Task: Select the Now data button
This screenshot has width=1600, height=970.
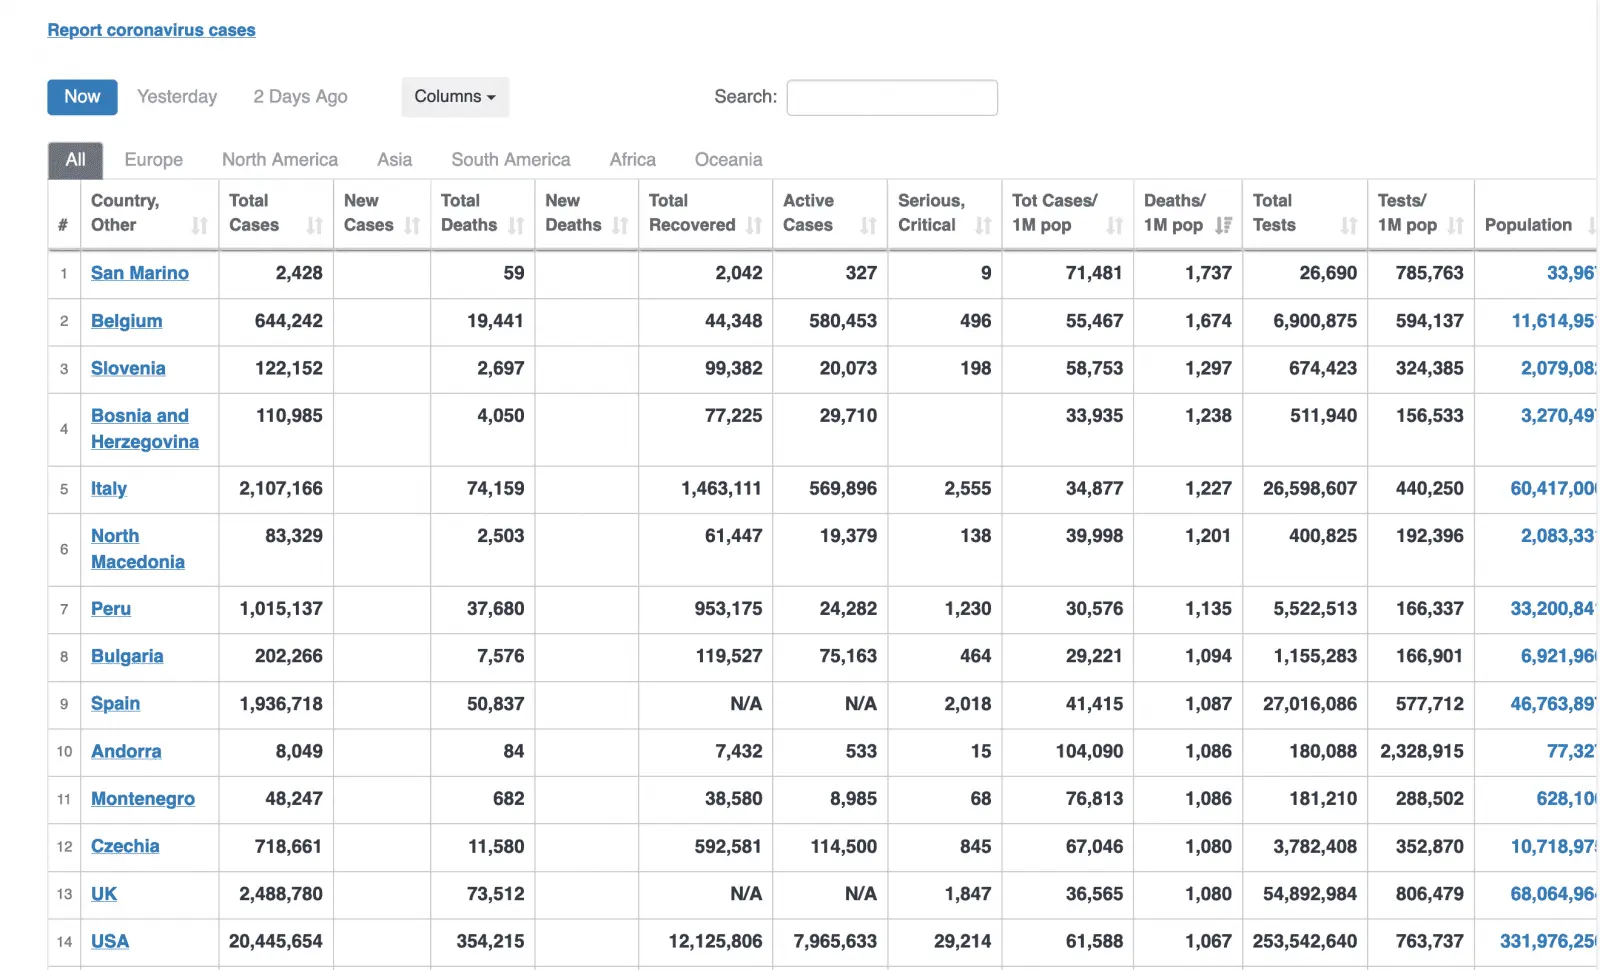Action: point(82,97)
